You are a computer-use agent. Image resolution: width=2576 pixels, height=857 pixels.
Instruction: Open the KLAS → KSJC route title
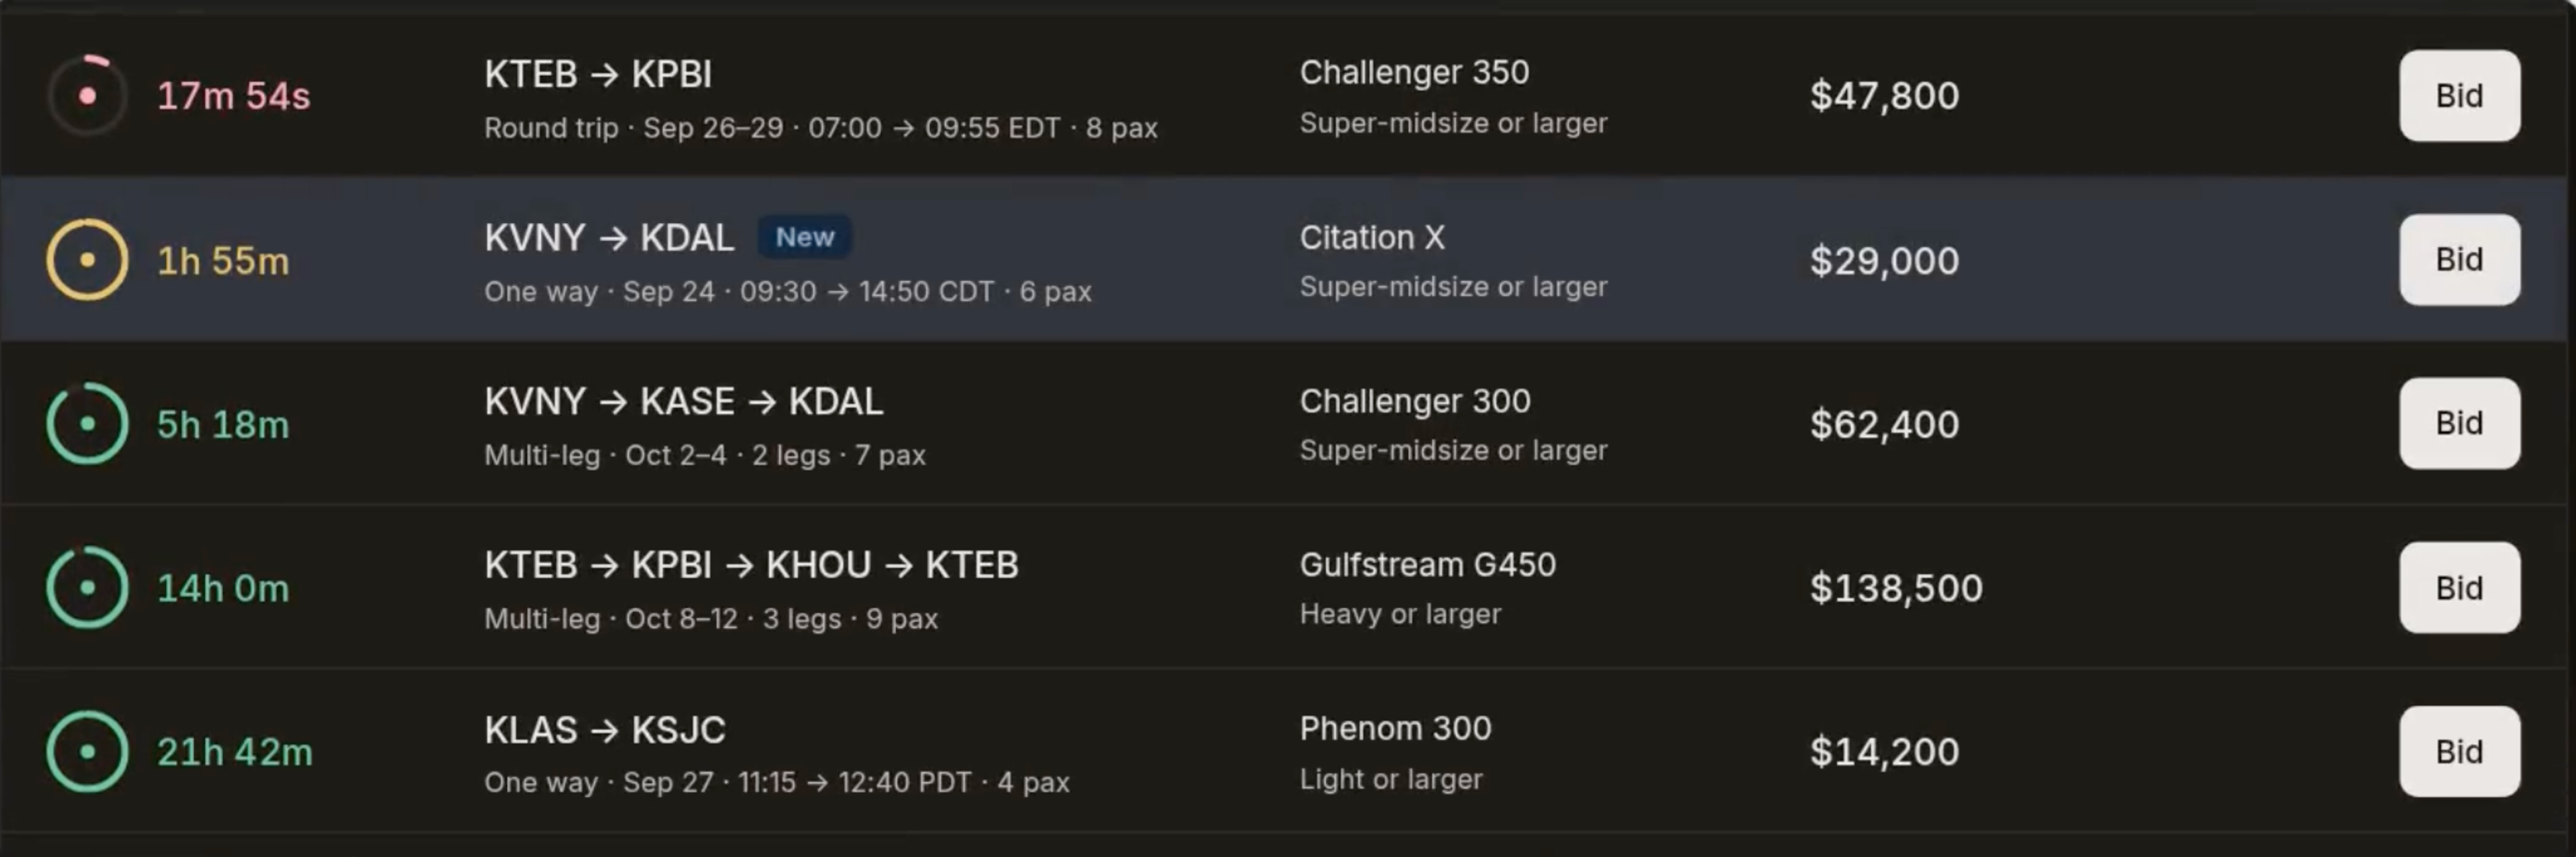tap(605, 730)
